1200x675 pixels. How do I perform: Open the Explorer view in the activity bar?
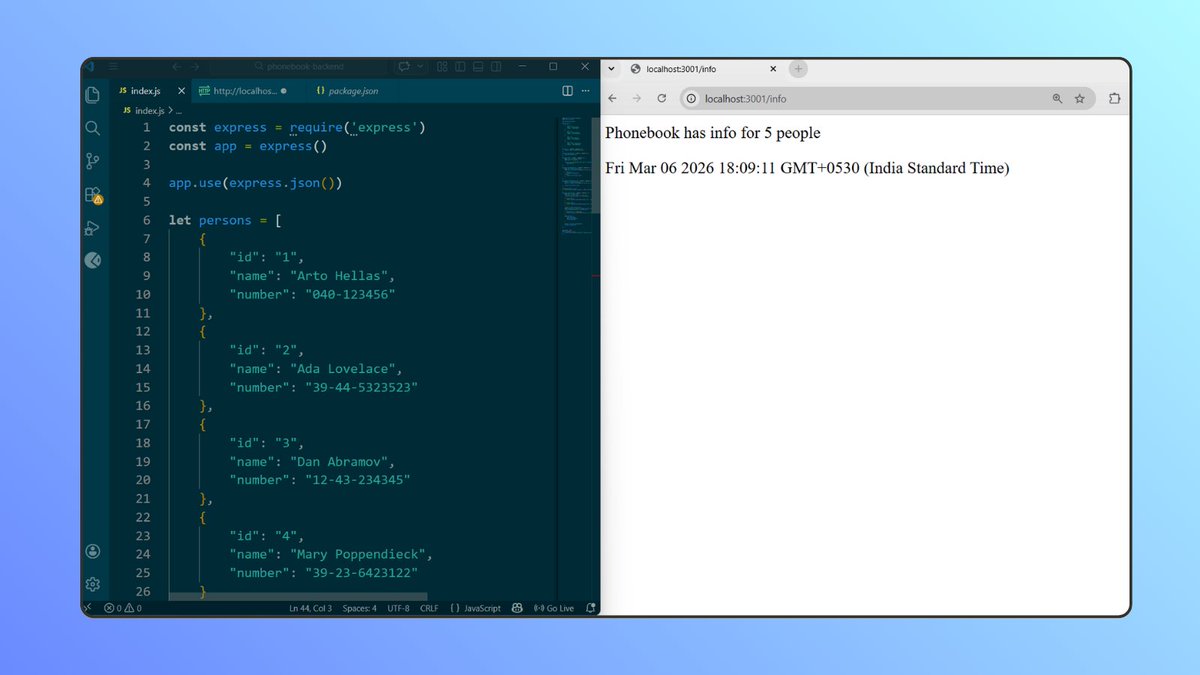(x=93, y=95)
